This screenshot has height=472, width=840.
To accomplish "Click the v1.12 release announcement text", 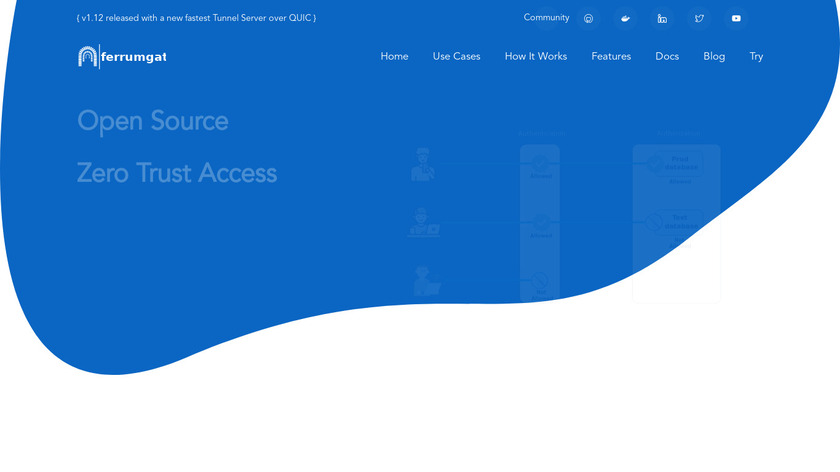I will [x=197, y=18].
